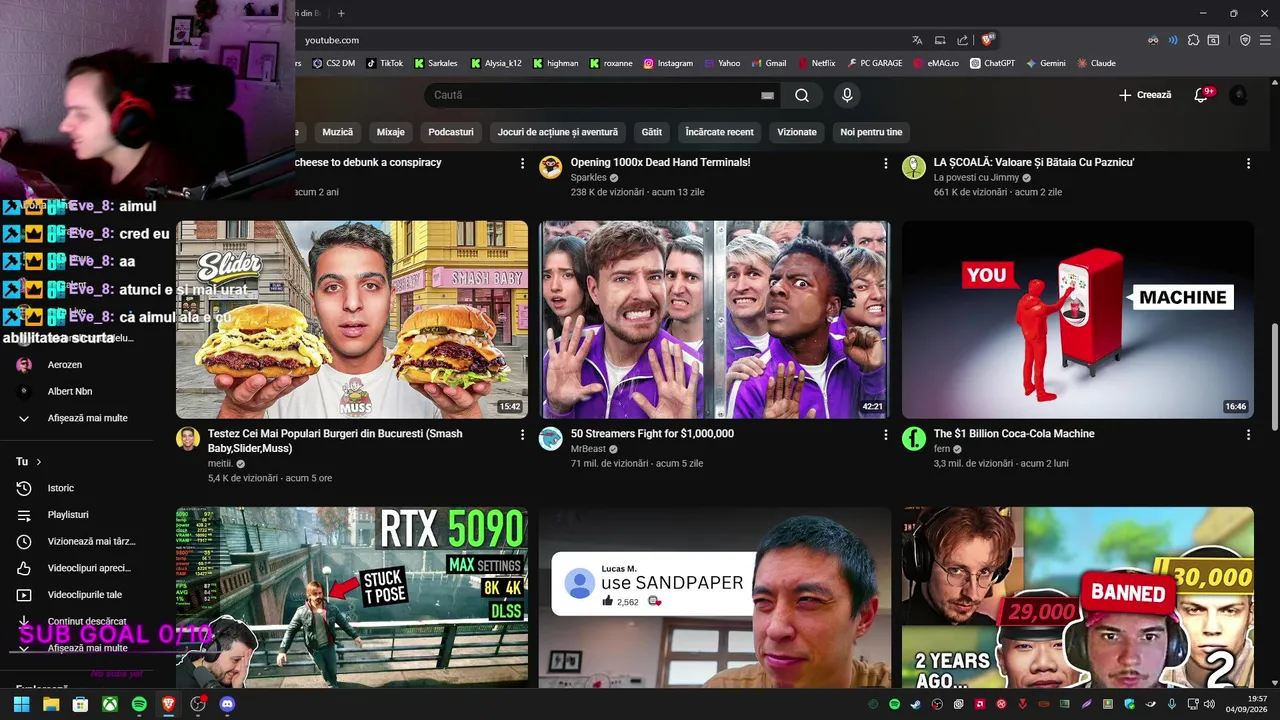Screen dimensions: 1280x720
Task: Select the Noi pentru tine filter chip
Action: [x=871, y=132]
